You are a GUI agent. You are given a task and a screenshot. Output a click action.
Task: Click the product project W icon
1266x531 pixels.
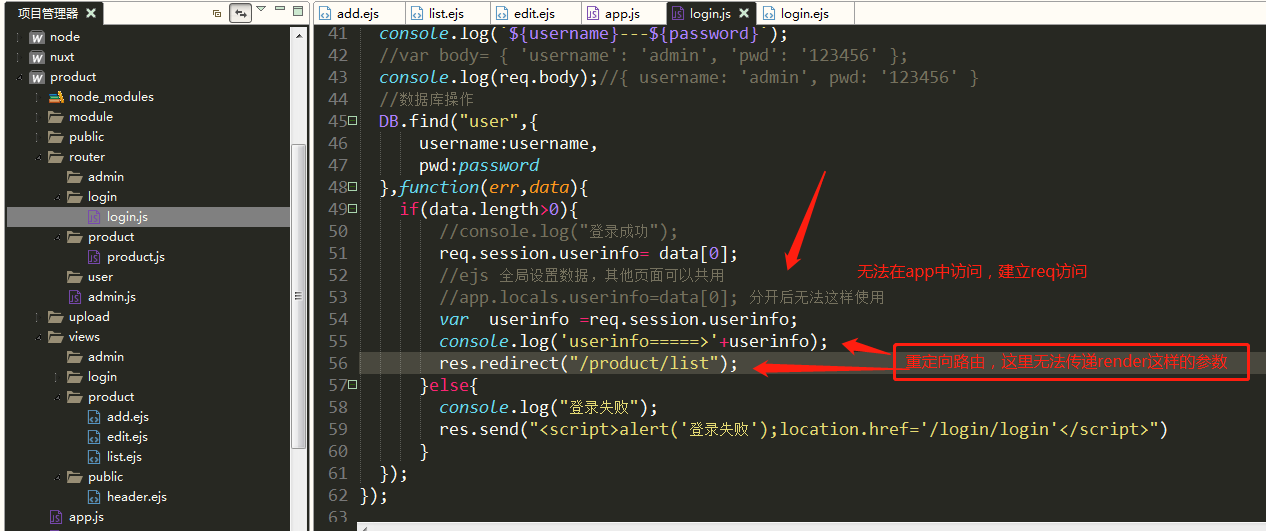click(x=37, y=77)
